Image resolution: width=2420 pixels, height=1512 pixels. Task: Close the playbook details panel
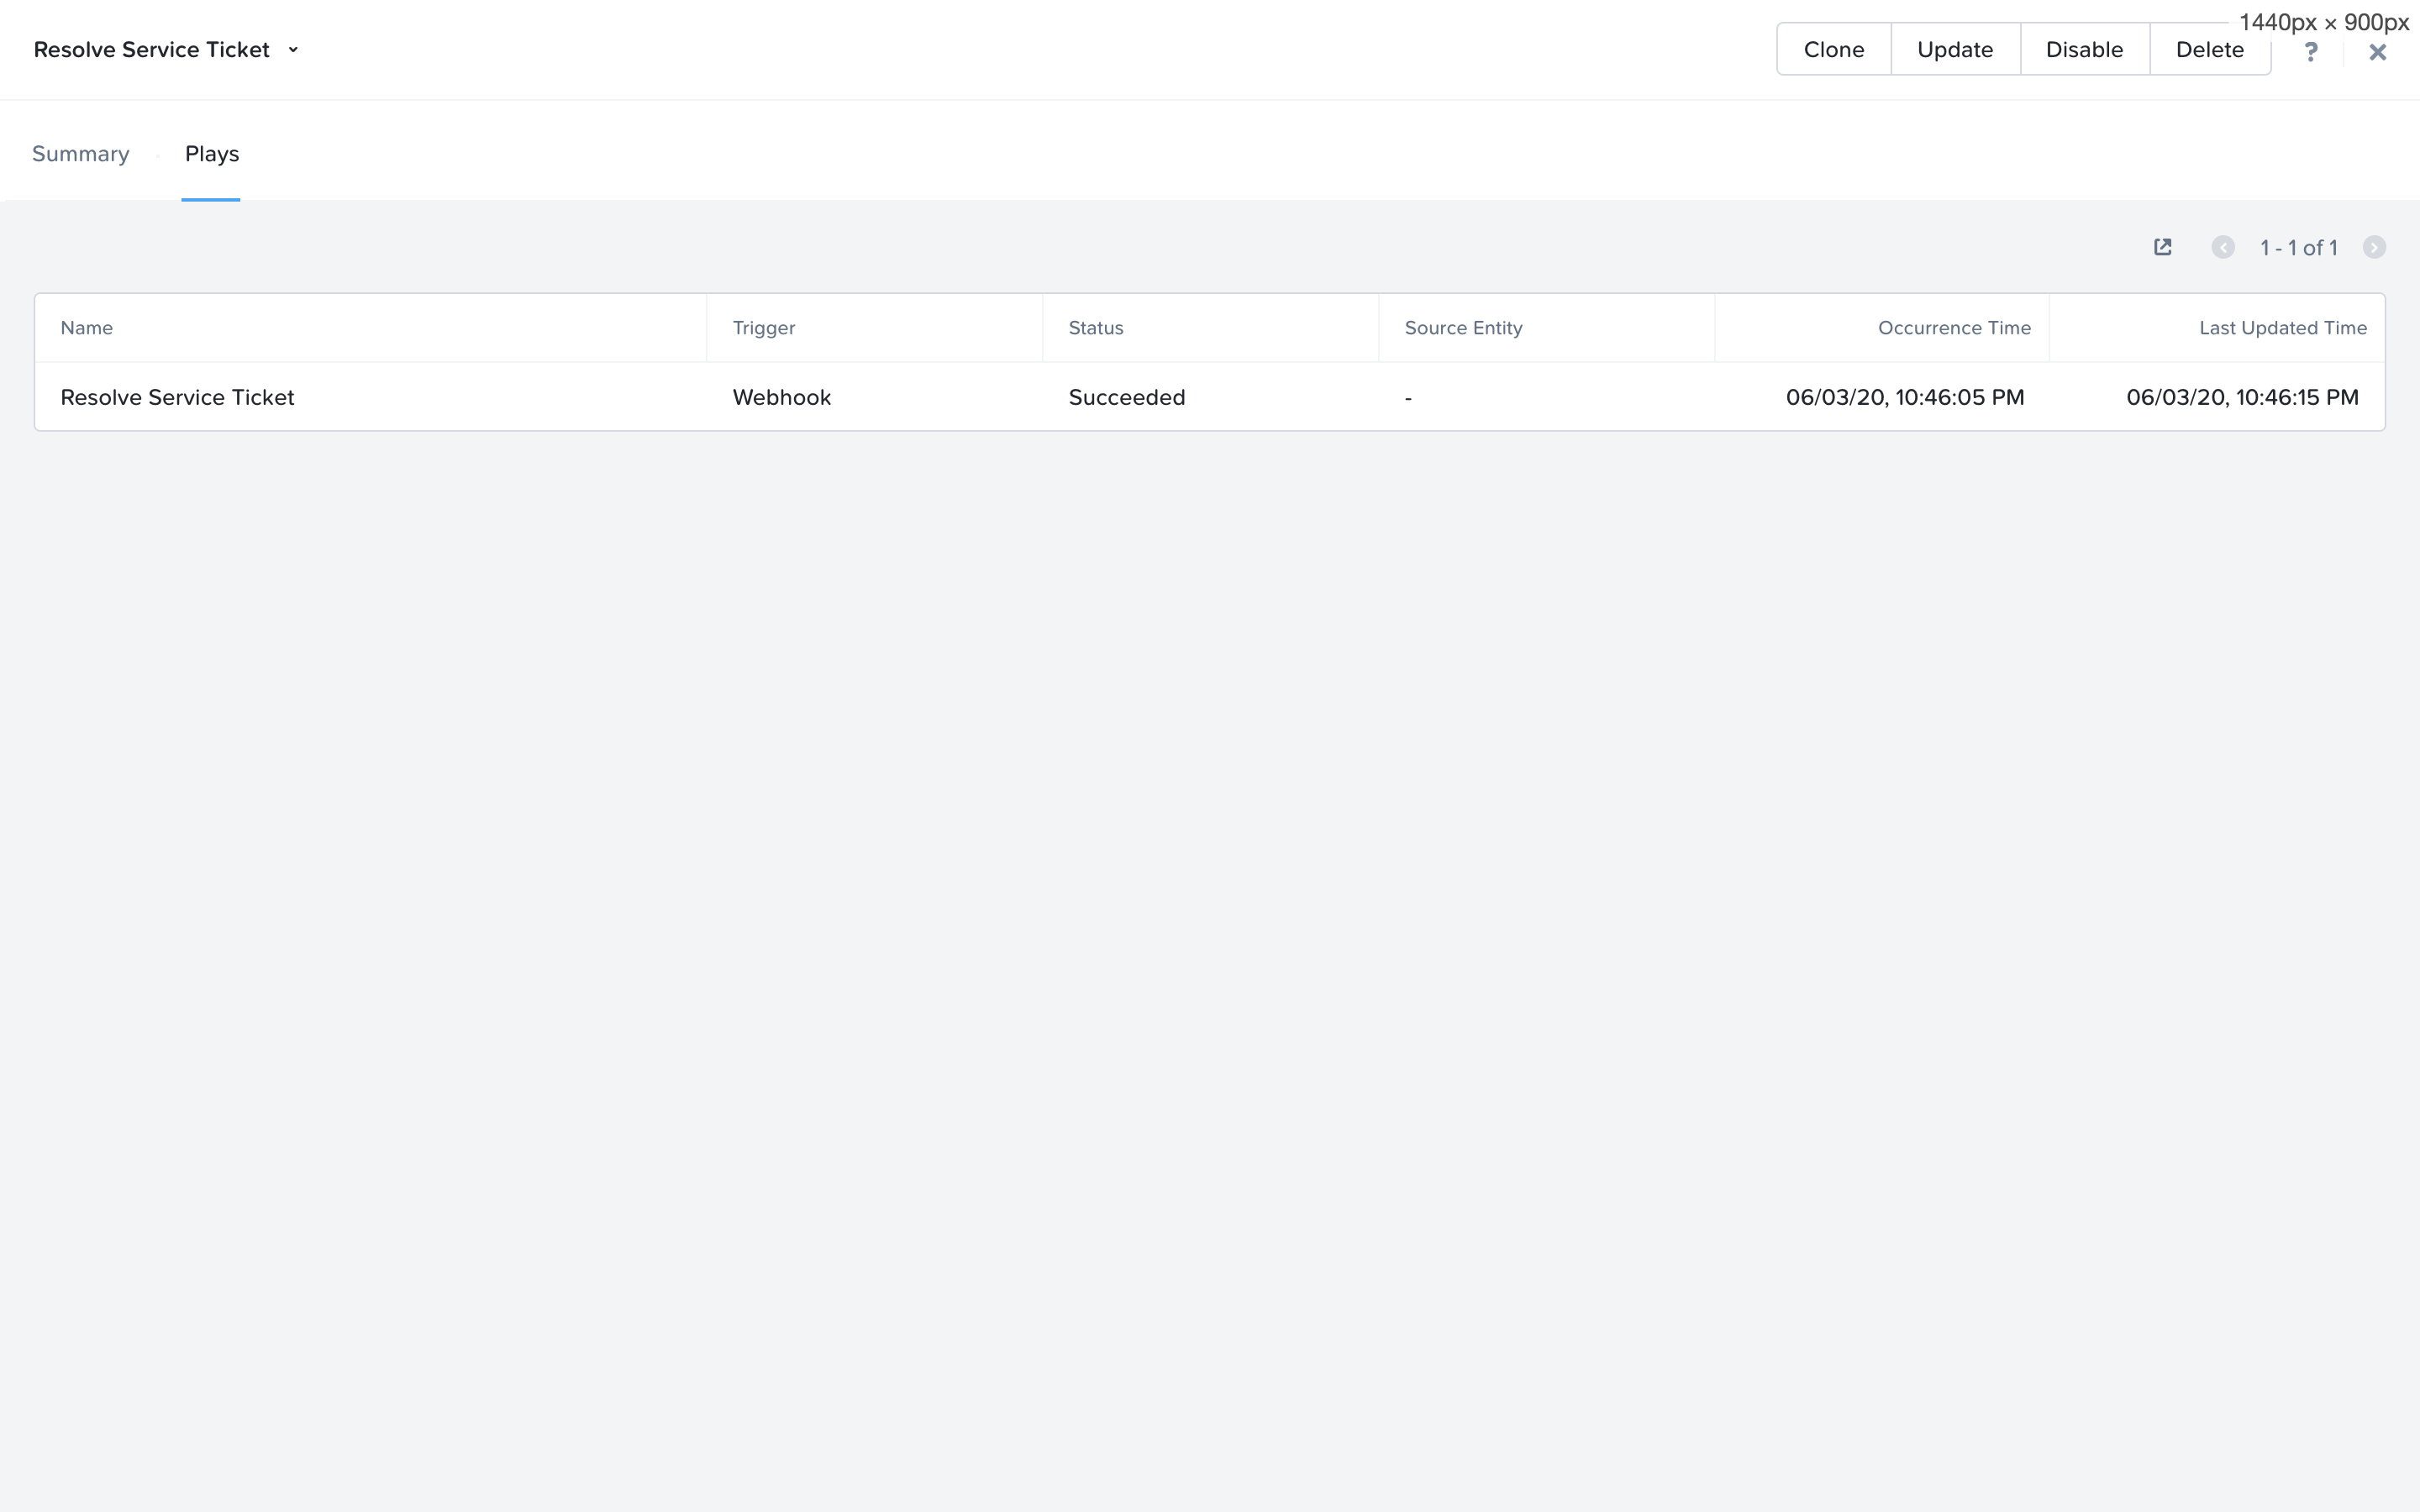[x=2378, y=52]
